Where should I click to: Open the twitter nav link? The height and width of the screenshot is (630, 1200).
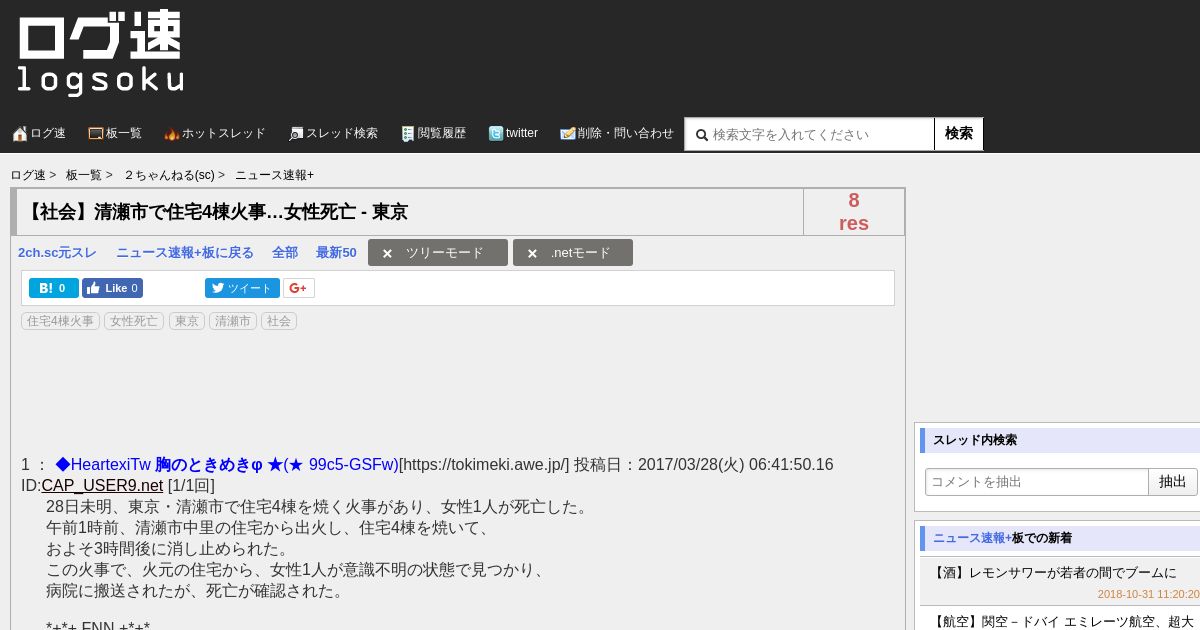pos(513,133)
